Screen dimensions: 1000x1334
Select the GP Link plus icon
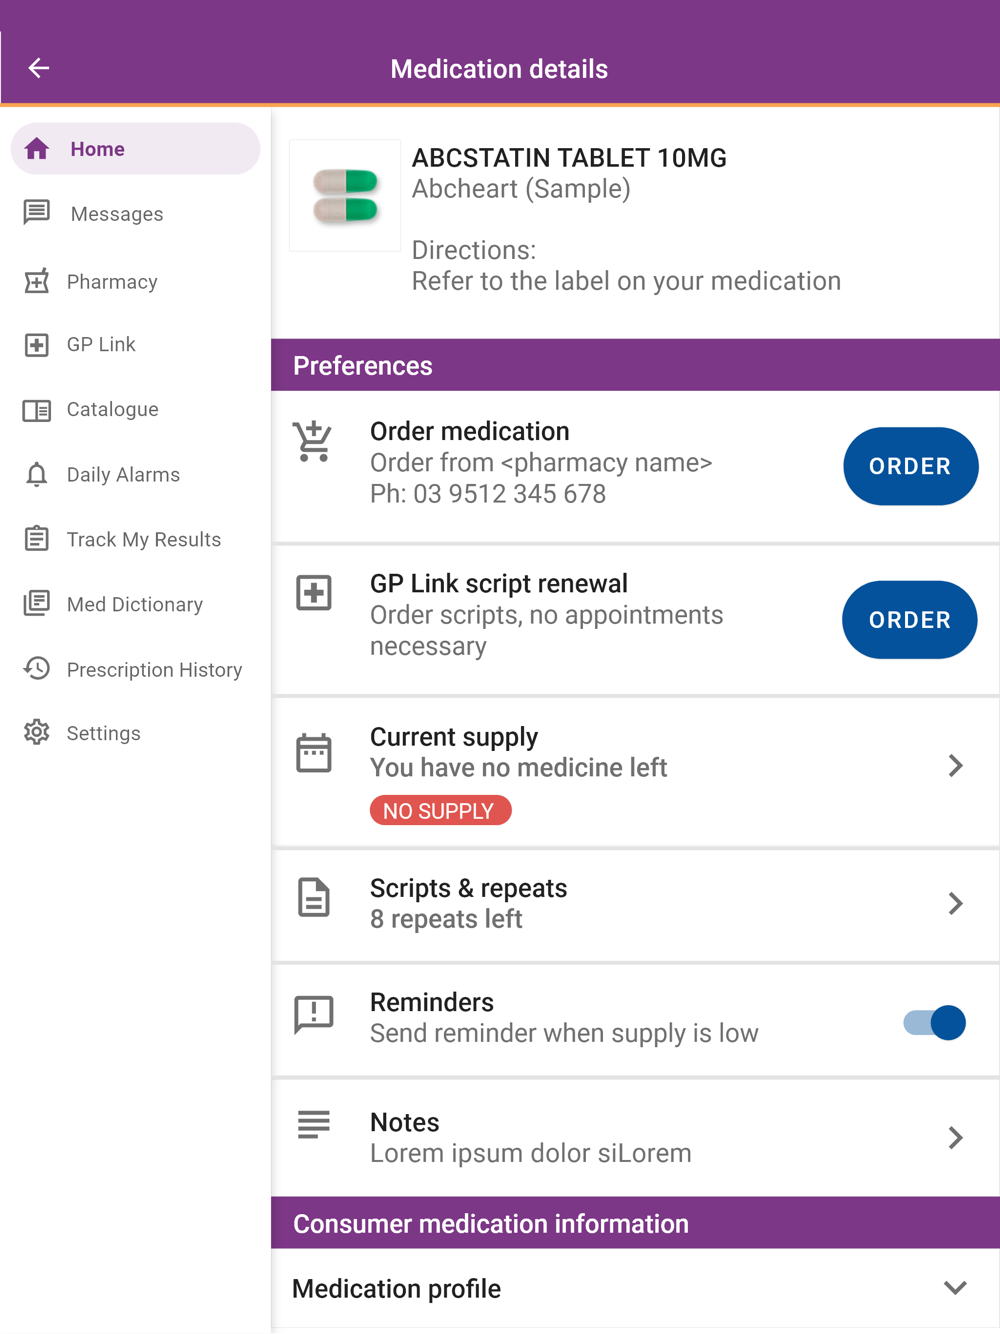click(37, 345)
